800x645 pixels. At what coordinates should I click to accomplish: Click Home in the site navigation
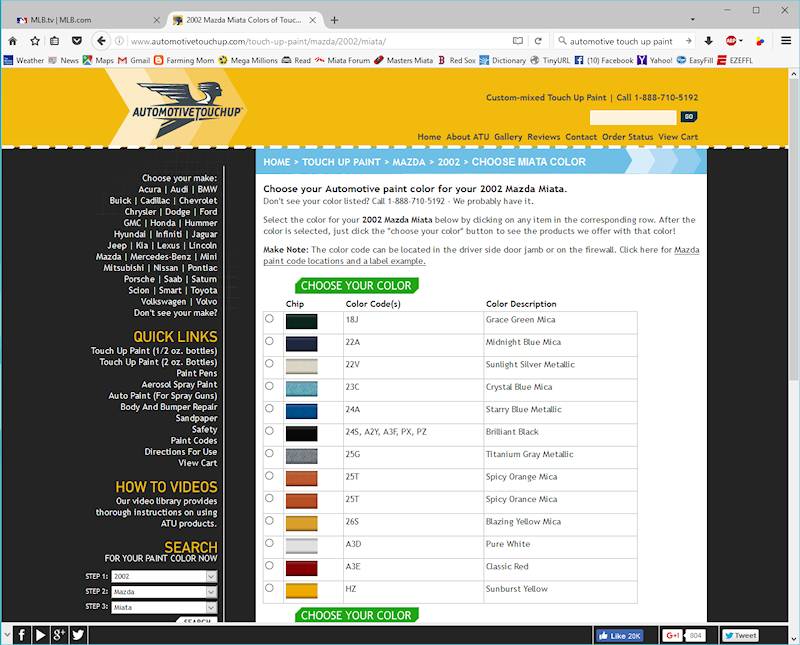tap(429, 137)
